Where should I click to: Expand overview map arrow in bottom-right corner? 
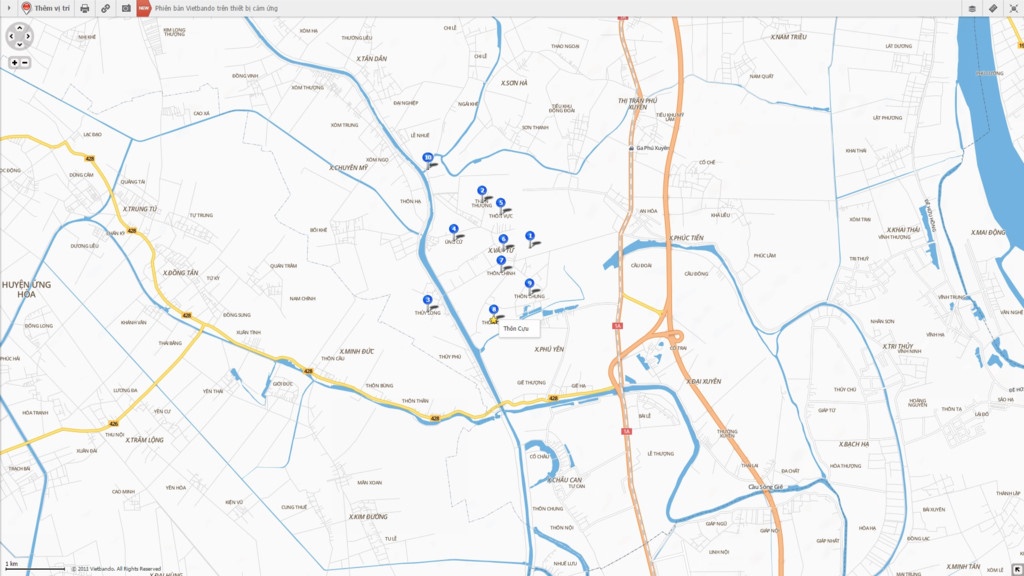[1017, 569]
